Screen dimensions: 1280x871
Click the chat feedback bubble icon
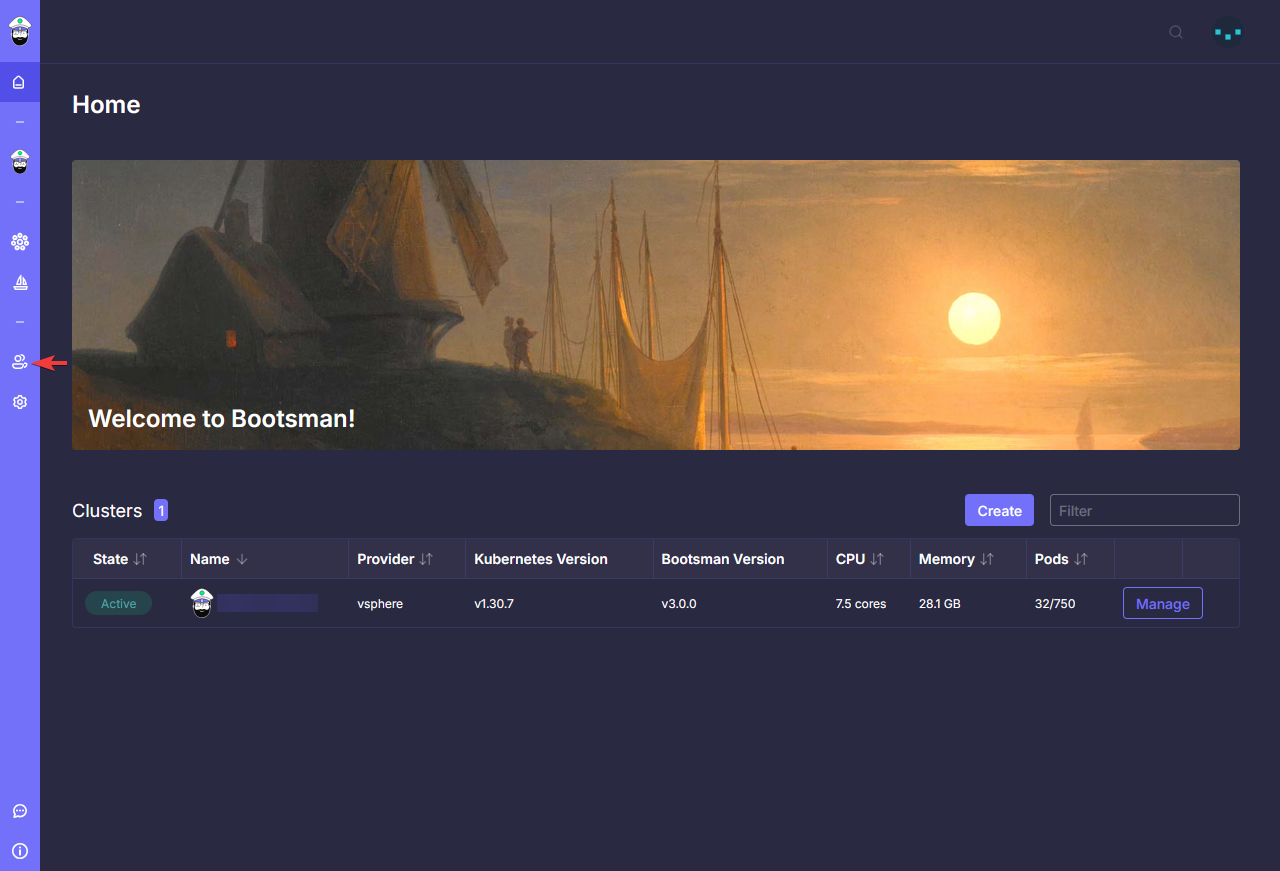[x=20, y=811]
